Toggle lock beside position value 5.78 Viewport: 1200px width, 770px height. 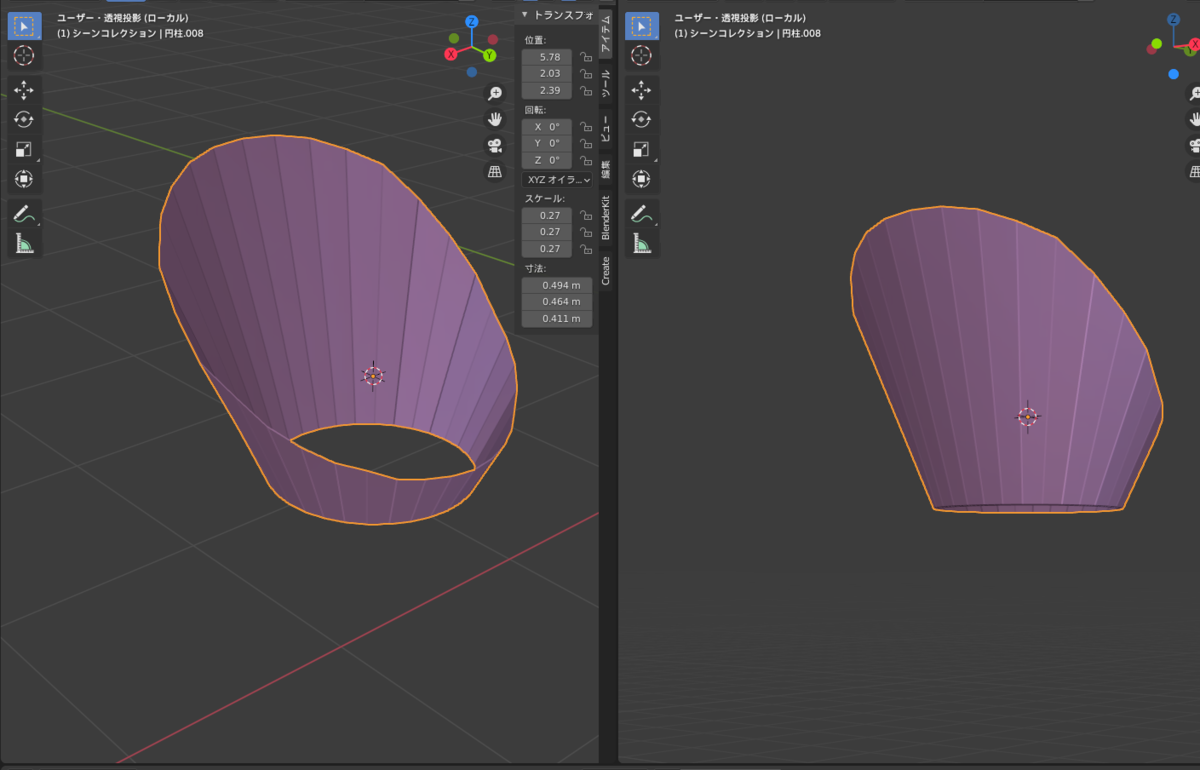point(586,57)
